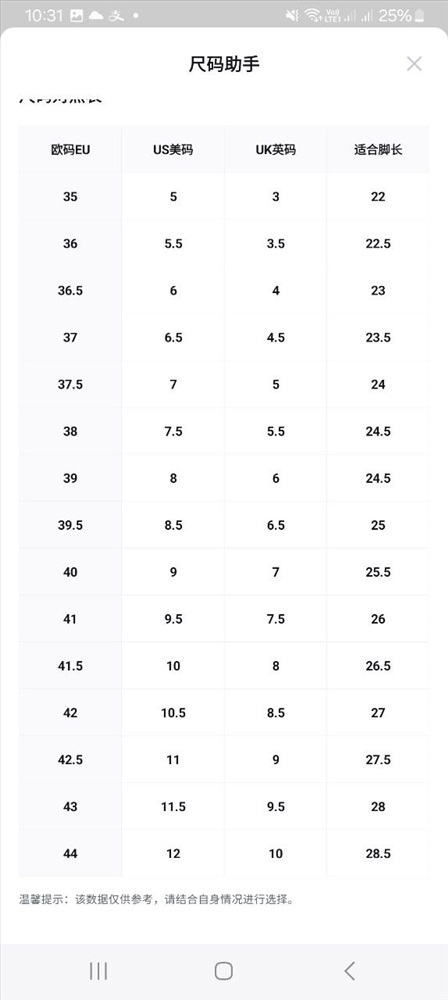
Task: Tap the cloud notification icon in status bar
Action: (x=96, y=16)
